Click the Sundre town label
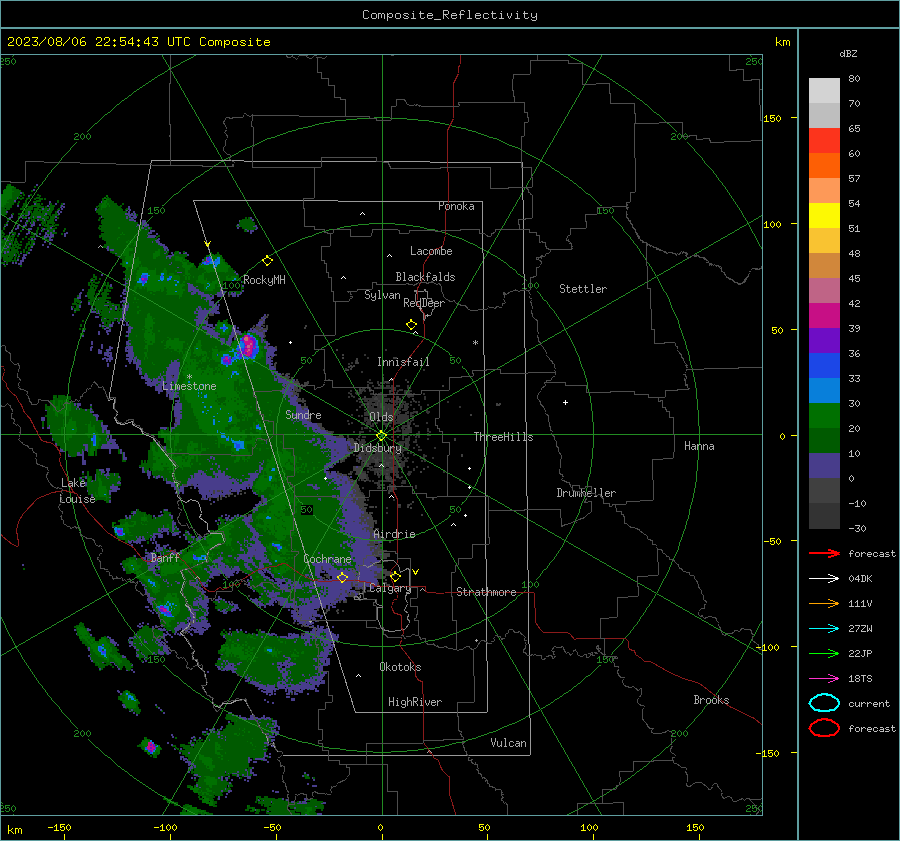This screenshot has width=900, height=841. click(x=303, y=414)
